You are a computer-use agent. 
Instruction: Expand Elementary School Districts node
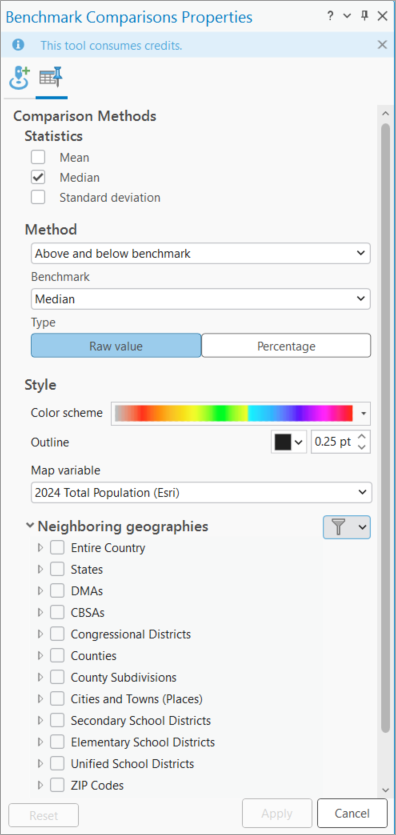coord(40,742)
